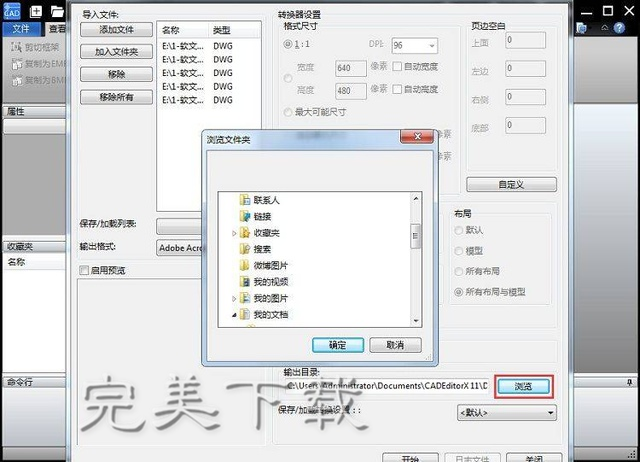
Task: Click the 复制为BMP icon
Action: 16,80
